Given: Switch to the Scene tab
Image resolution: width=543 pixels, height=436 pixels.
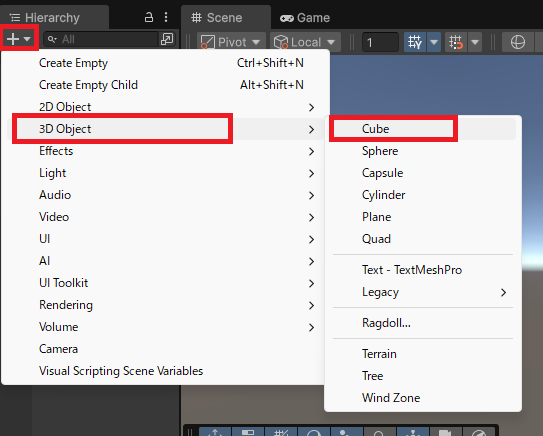Looking at the screenshot, I should coord(217,18).
